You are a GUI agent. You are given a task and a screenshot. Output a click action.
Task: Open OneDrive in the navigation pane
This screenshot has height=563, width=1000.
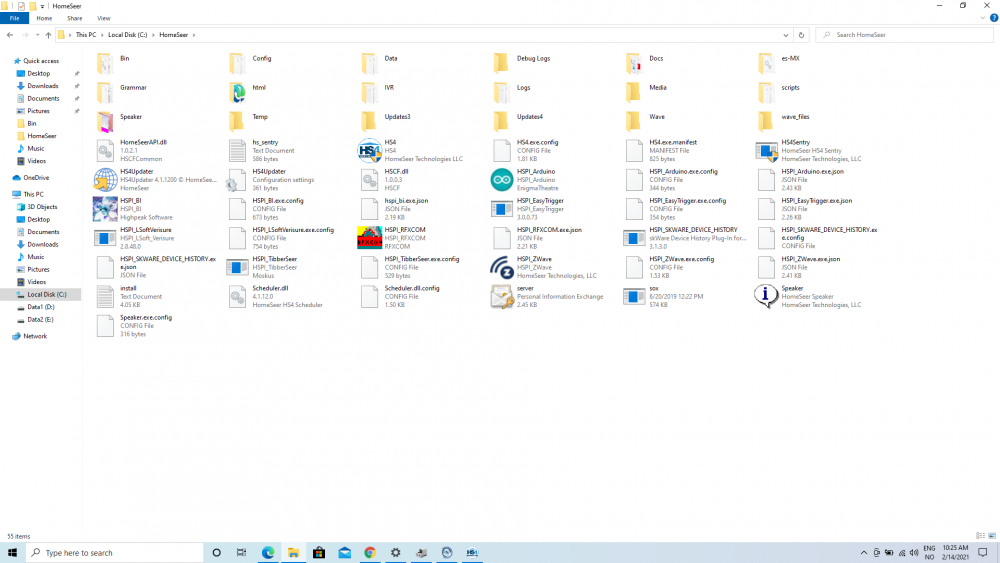pos(36,178)
